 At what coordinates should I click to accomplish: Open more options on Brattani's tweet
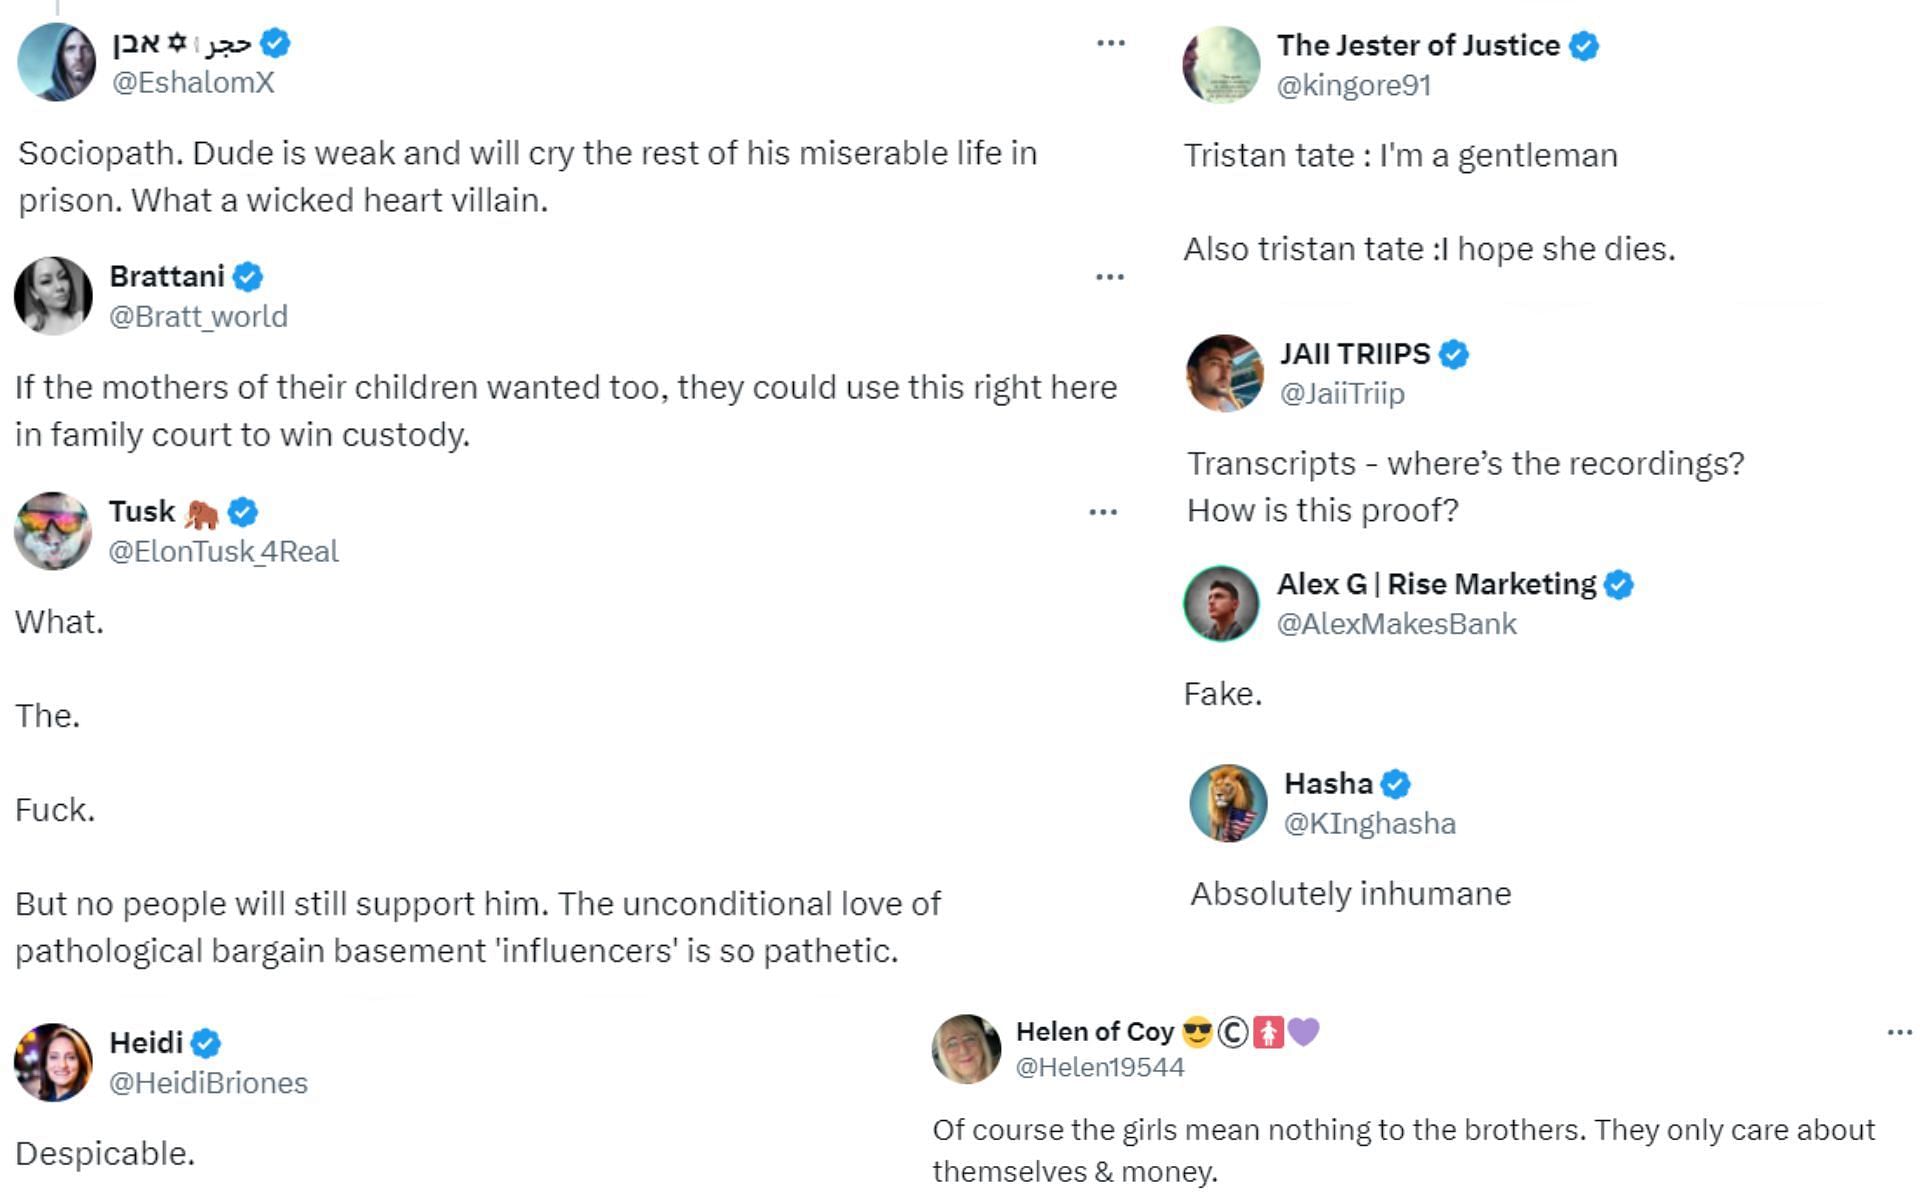tap(1110, 277)
